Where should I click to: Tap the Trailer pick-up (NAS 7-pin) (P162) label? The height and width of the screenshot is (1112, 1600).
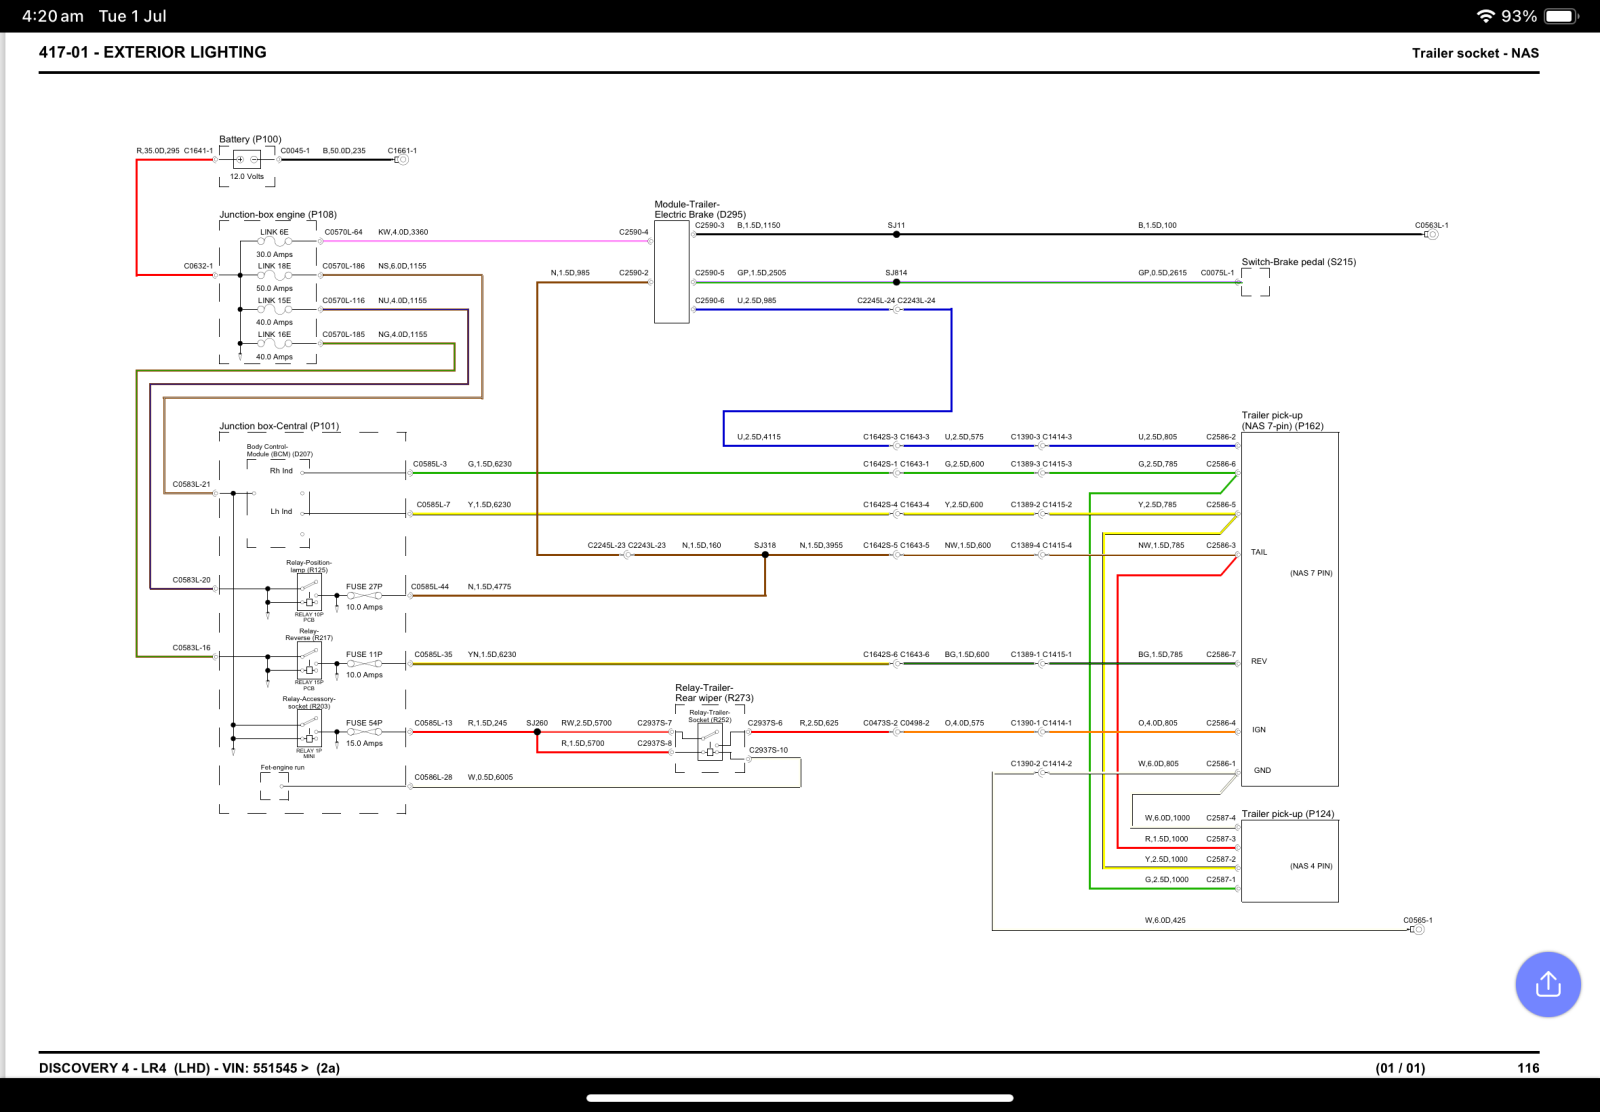[1283, 420]
